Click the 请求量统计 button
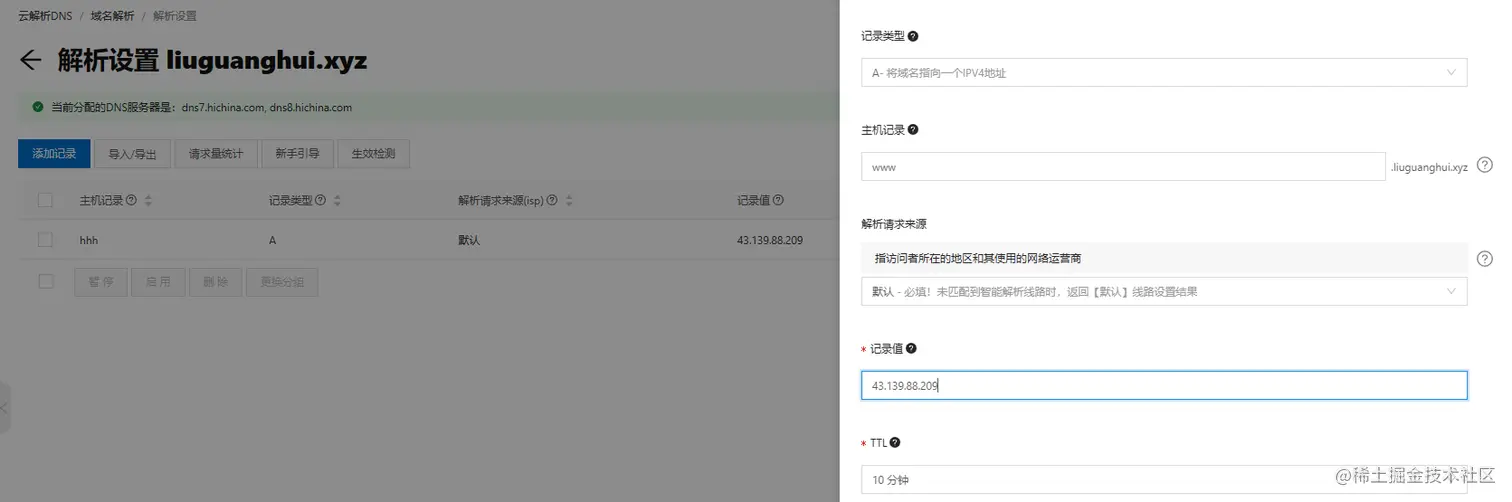Image resolution: width=1512 pixels, height=502 pixels. tap(216, 154)
